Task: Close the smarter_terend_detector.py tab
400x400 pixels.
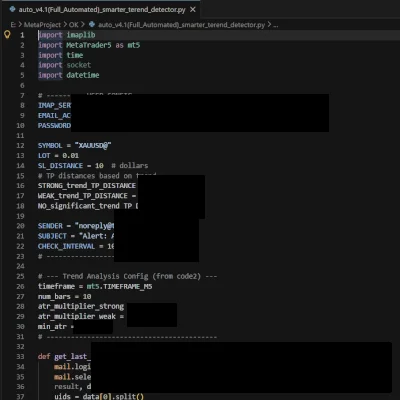Action: [x=193, y=10]
